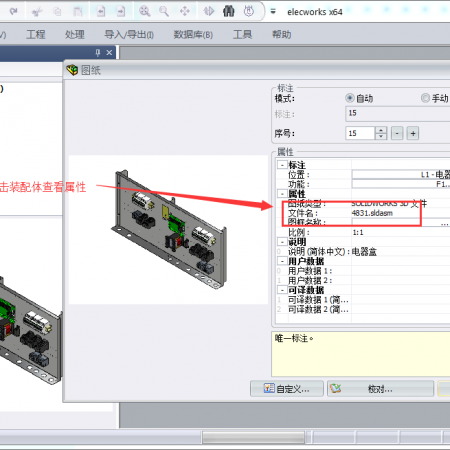Image resolution: width=450 pixels, height=450 pixels.
Task: Open the 工程 menu
Action: pyautogui.click(x=36, y=34)
